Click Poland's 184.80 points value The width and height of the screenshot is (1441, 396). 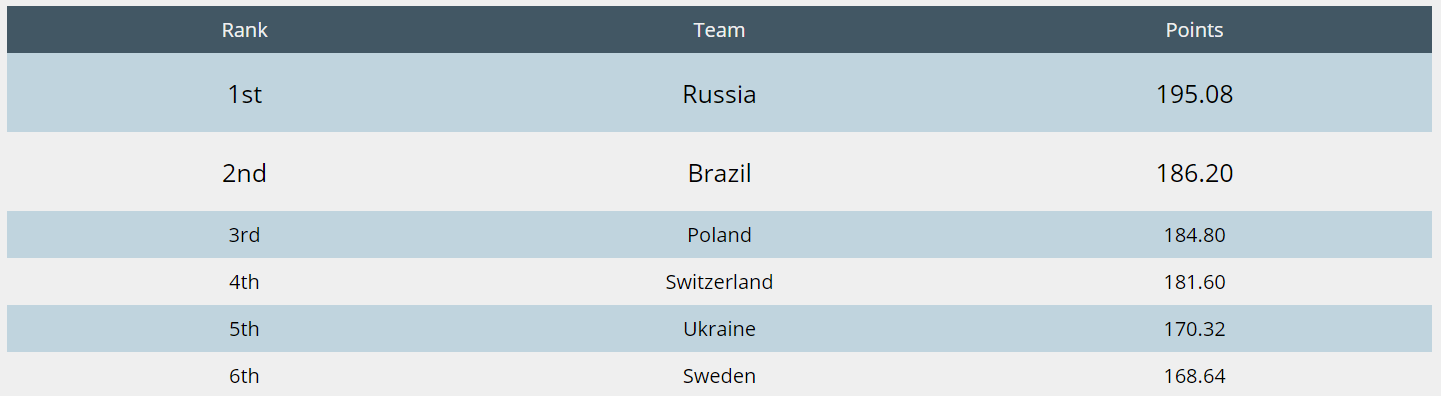[1194, 235]
